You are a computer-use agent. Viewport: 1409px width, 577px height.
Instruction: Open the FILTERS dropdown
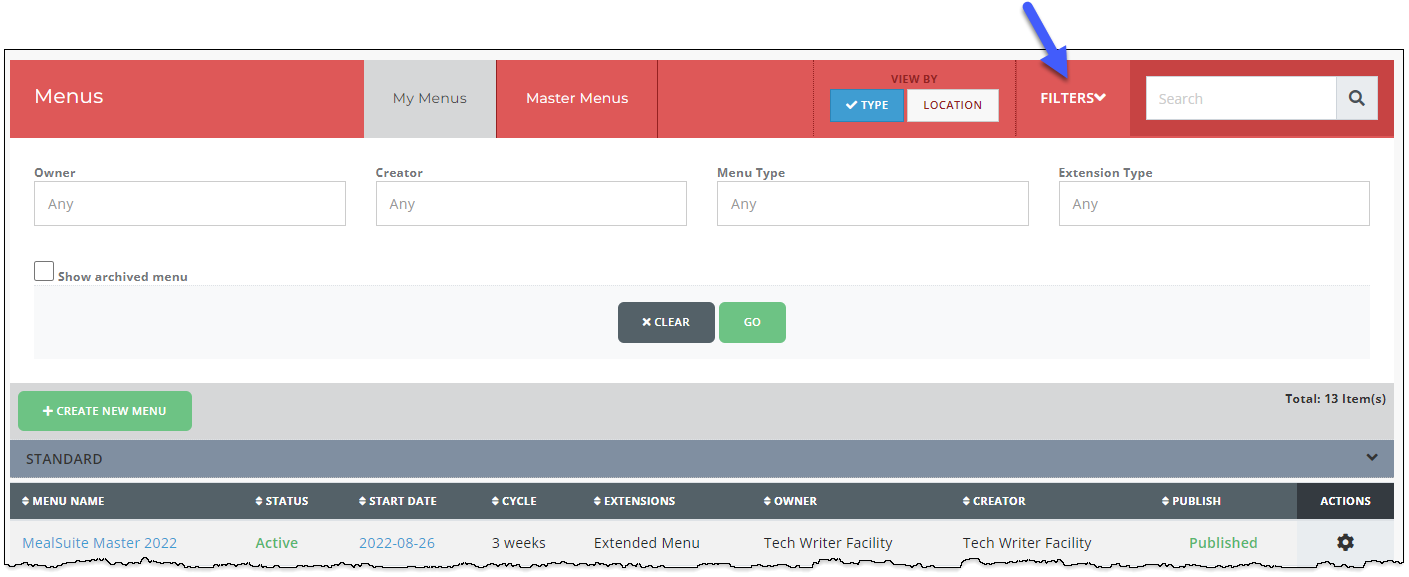[x=1074, y=97]
